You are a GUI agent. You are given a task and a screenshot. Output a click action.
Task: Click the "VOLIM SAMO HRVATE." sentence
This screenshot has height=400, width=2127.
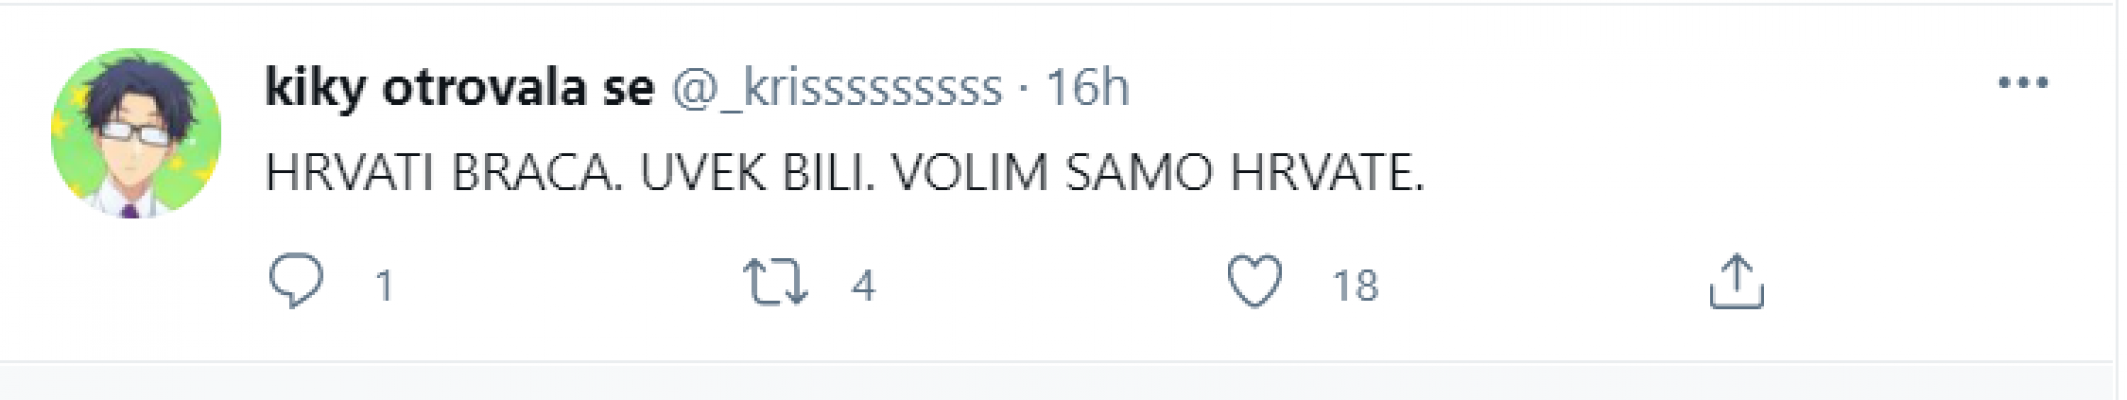click(1157, 174)
